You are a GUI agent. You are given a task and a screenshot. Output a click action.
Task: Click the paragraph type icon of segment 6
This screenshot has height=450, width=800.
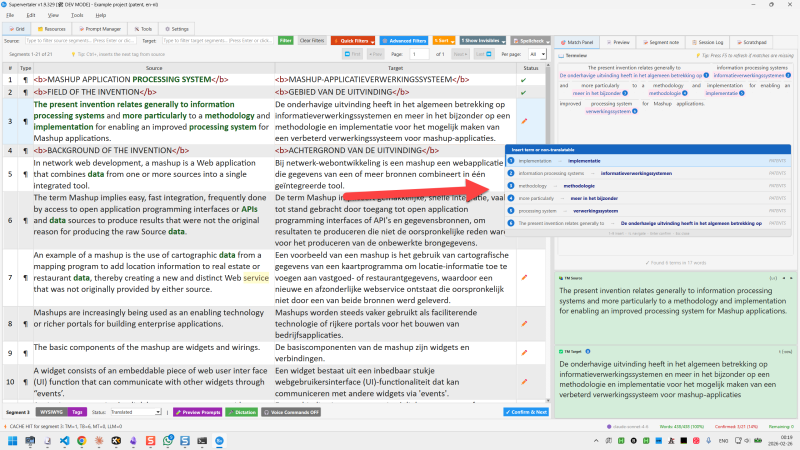pyautogui.click(x=26, y=220)
